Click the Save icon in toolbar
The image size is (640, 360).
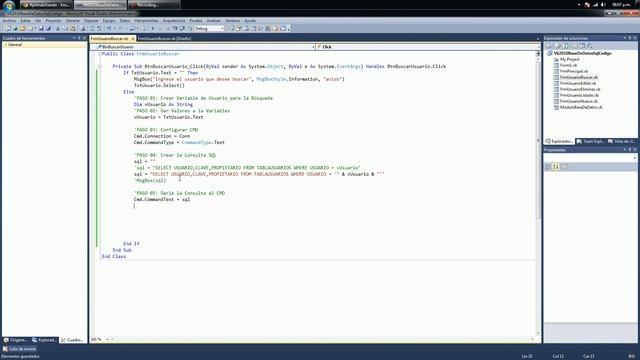[x=41, y=29]
